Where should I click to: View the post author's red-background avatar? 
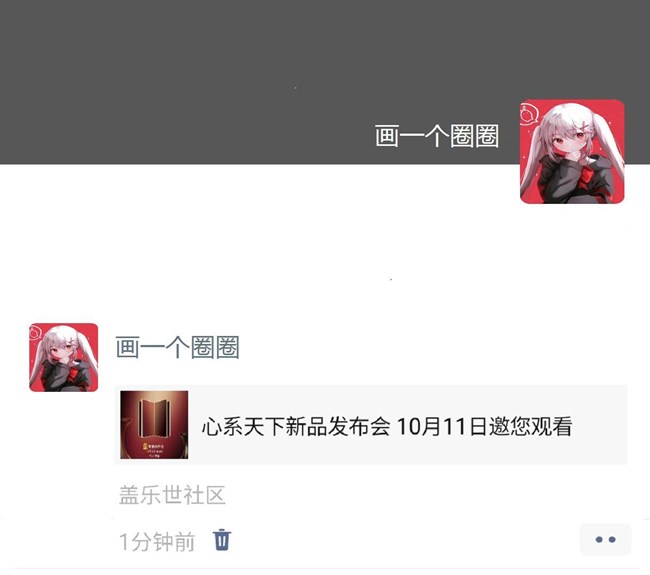tap(63, 357)
